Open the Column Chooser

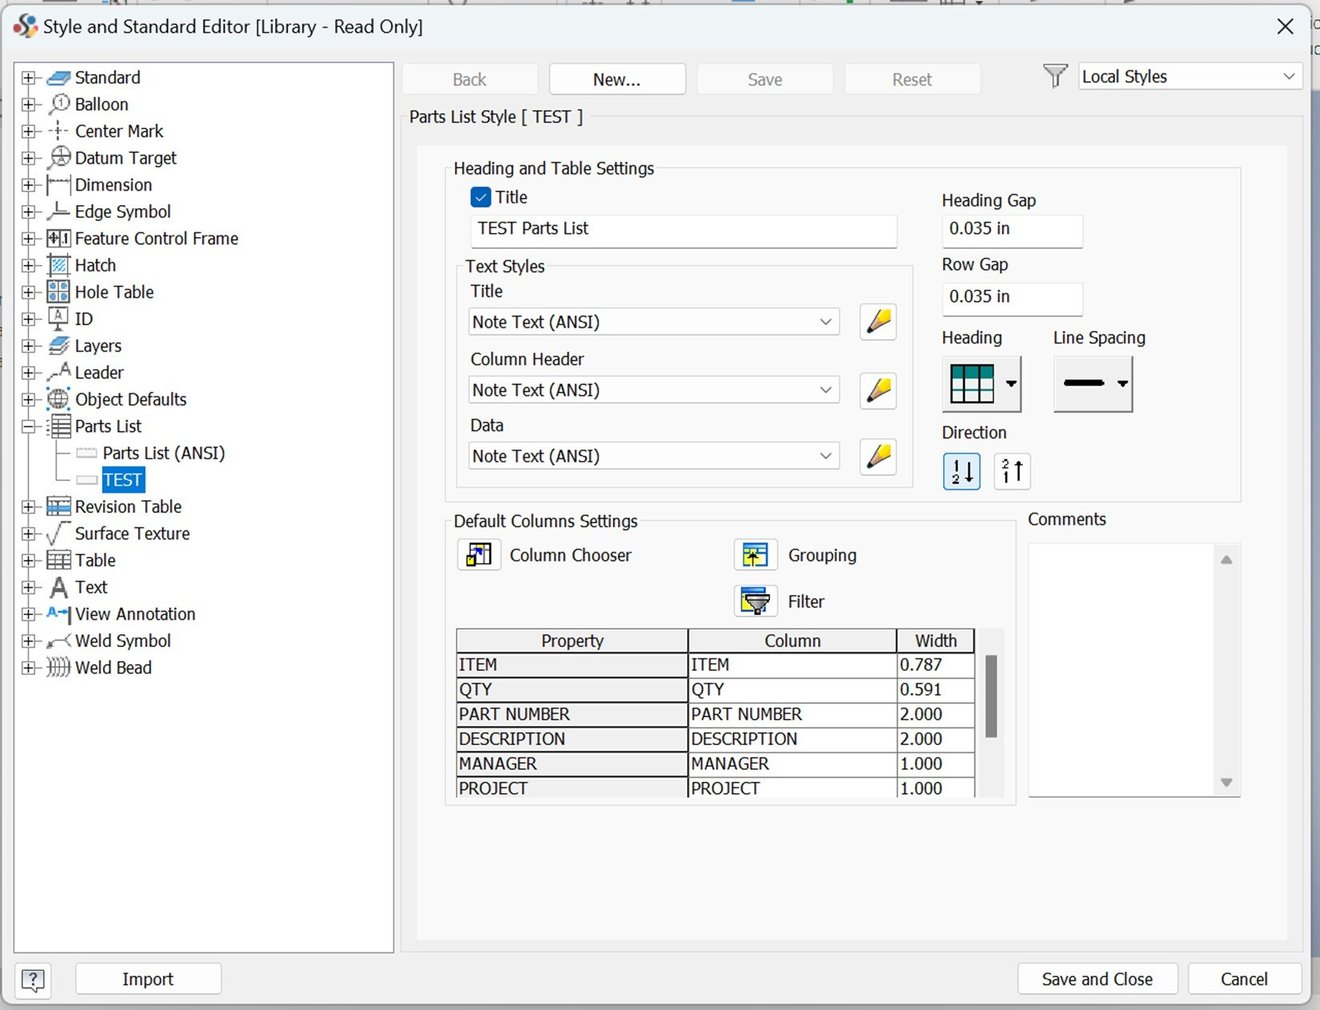click(x=479, y=555)
